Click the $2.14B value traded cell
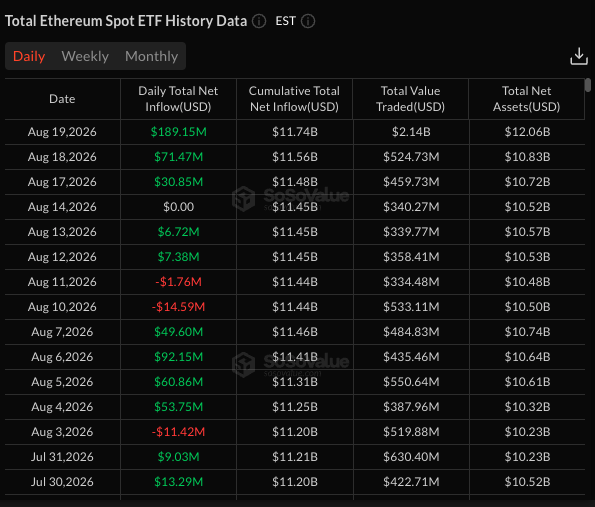 (411, 132)
